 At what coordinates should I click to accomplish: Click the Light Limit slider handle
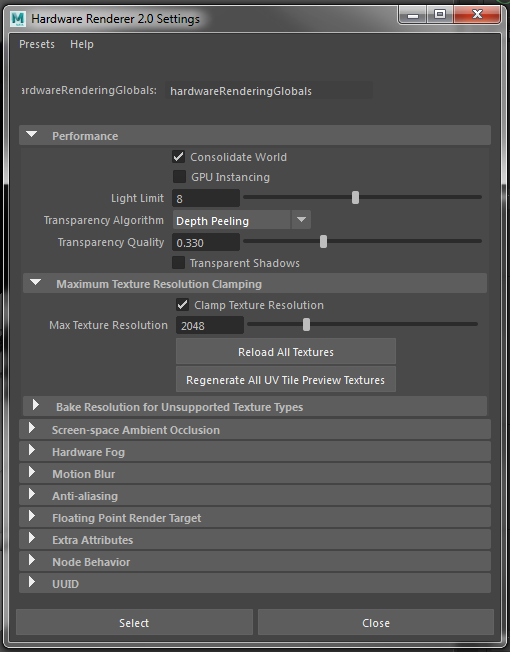[x=355, y=198]
